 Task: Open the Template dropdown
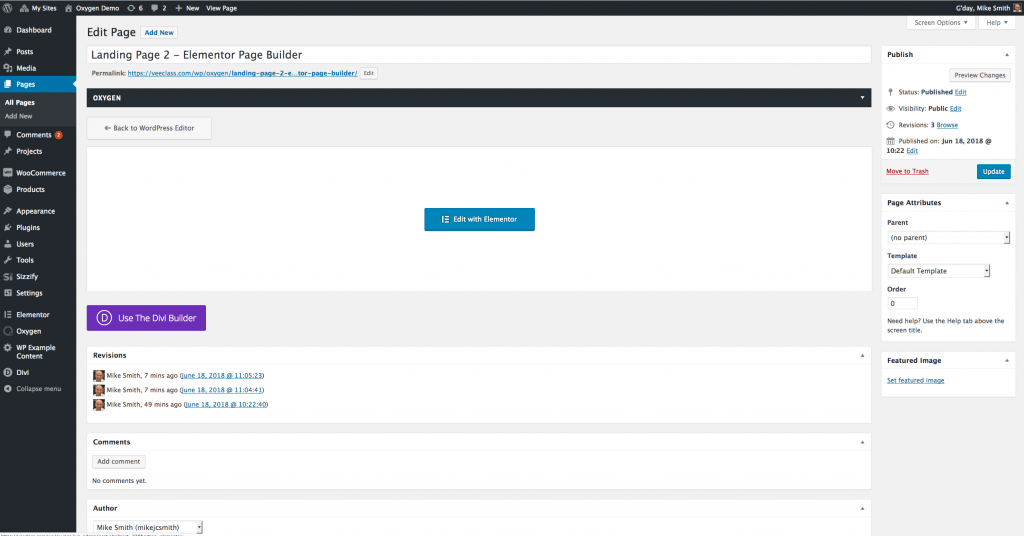tap(938, 271)
